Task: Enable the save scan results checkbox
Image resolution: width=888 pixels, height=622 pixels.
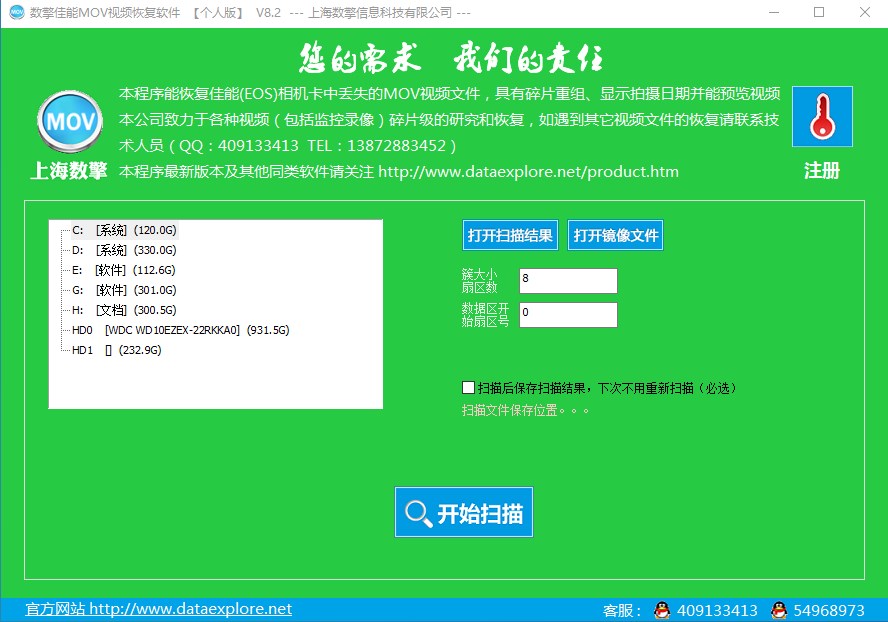Action: pyautogui.click(x=467, y=387)
